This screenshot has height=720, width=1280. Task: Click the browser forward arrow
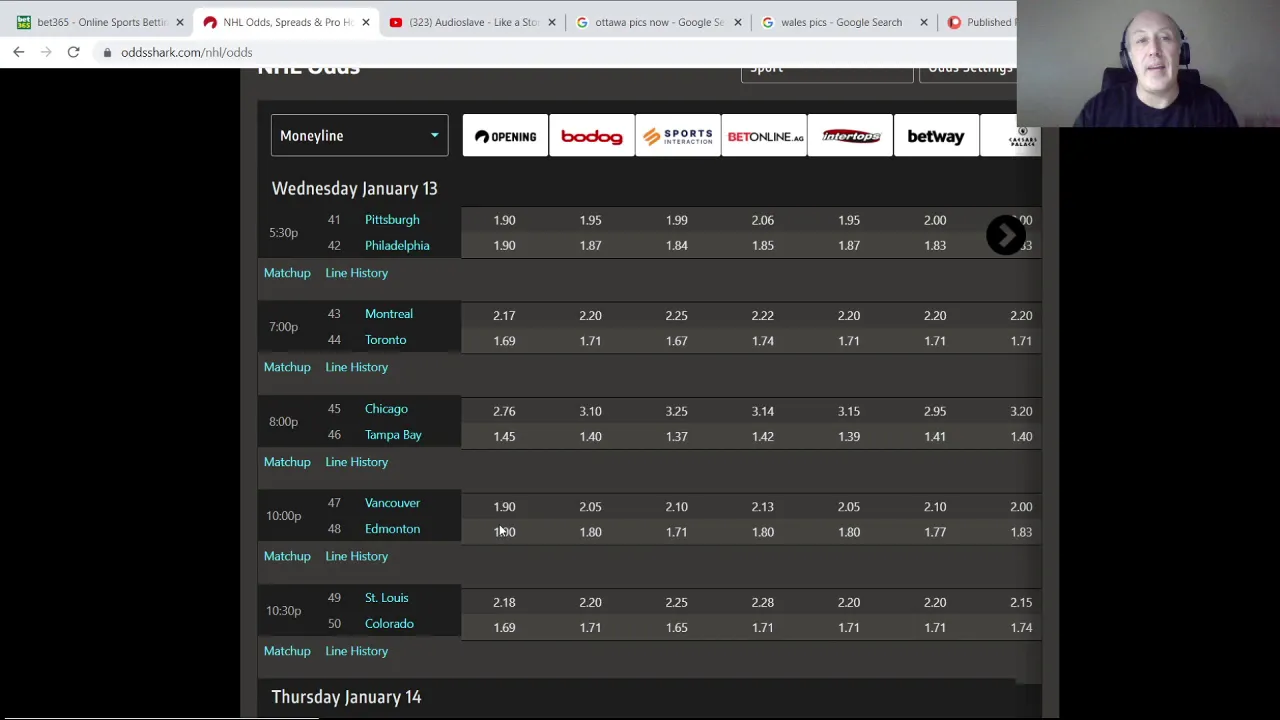(x=46, y=52)
